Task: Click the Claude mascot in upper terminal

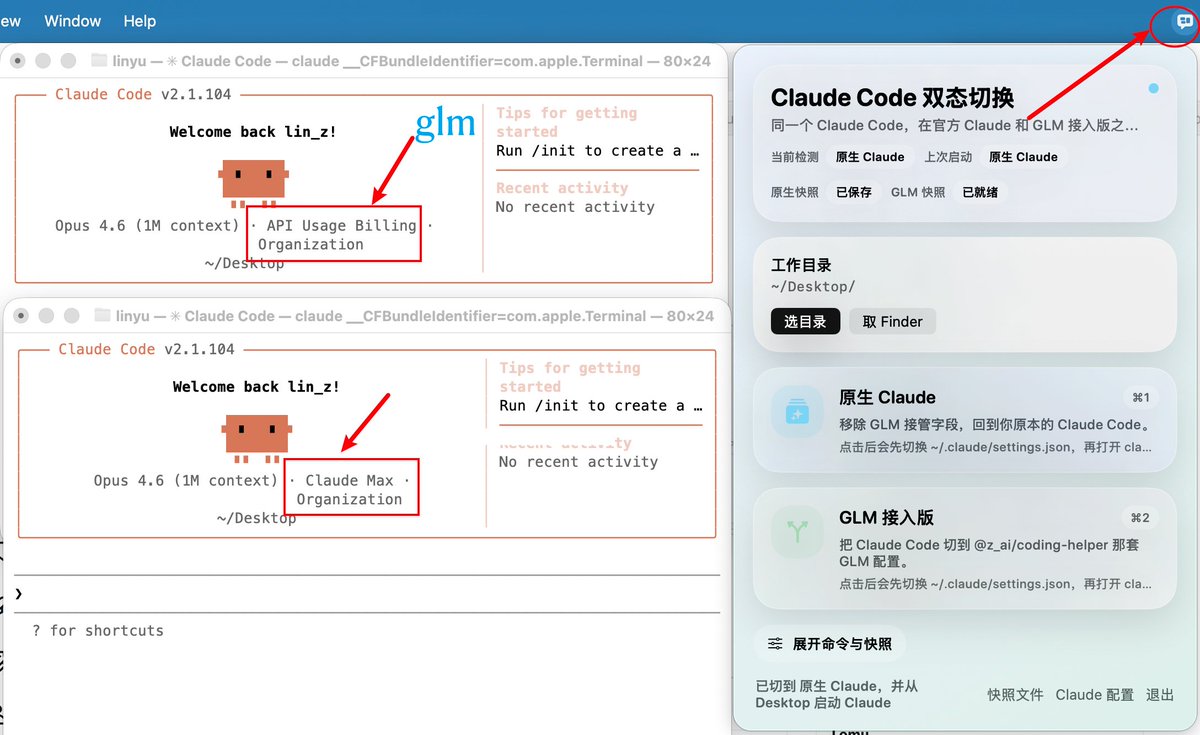Action: (x=253, y=182)
